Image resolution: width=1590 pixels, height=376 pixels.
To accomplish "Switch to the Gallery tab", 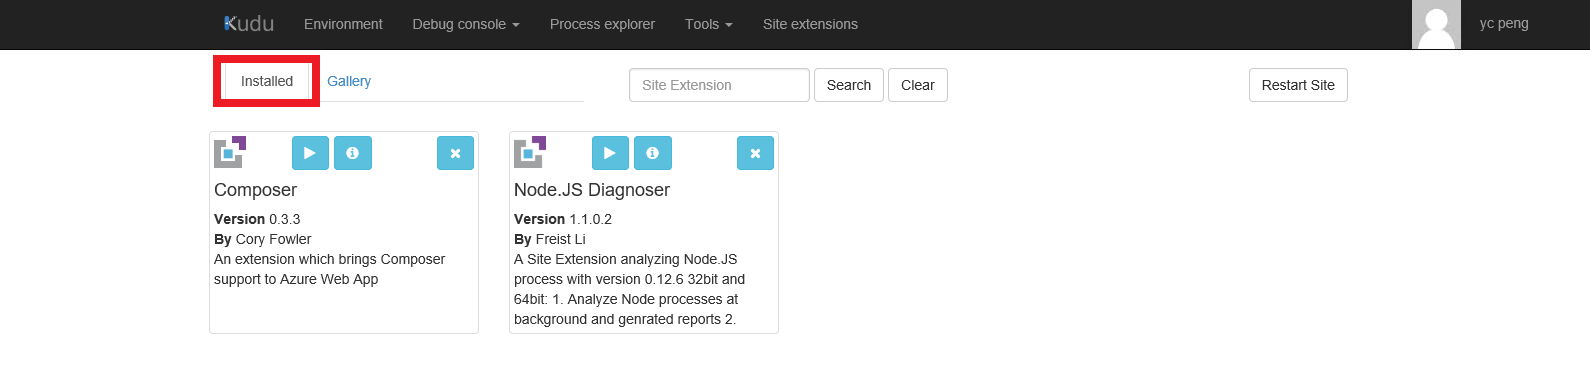I will pos(349,81).
